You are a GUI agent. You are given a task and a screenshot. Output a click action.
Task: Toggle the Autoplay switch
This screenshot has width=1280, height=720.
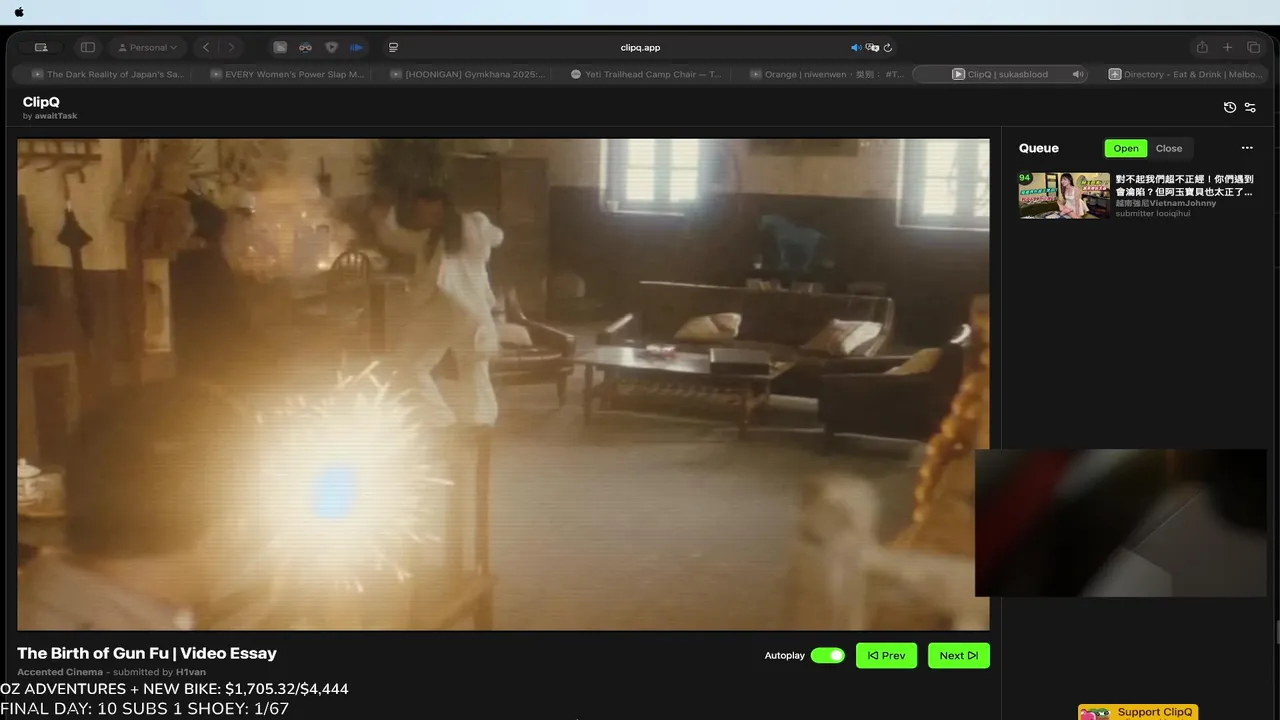click(827, 655)
